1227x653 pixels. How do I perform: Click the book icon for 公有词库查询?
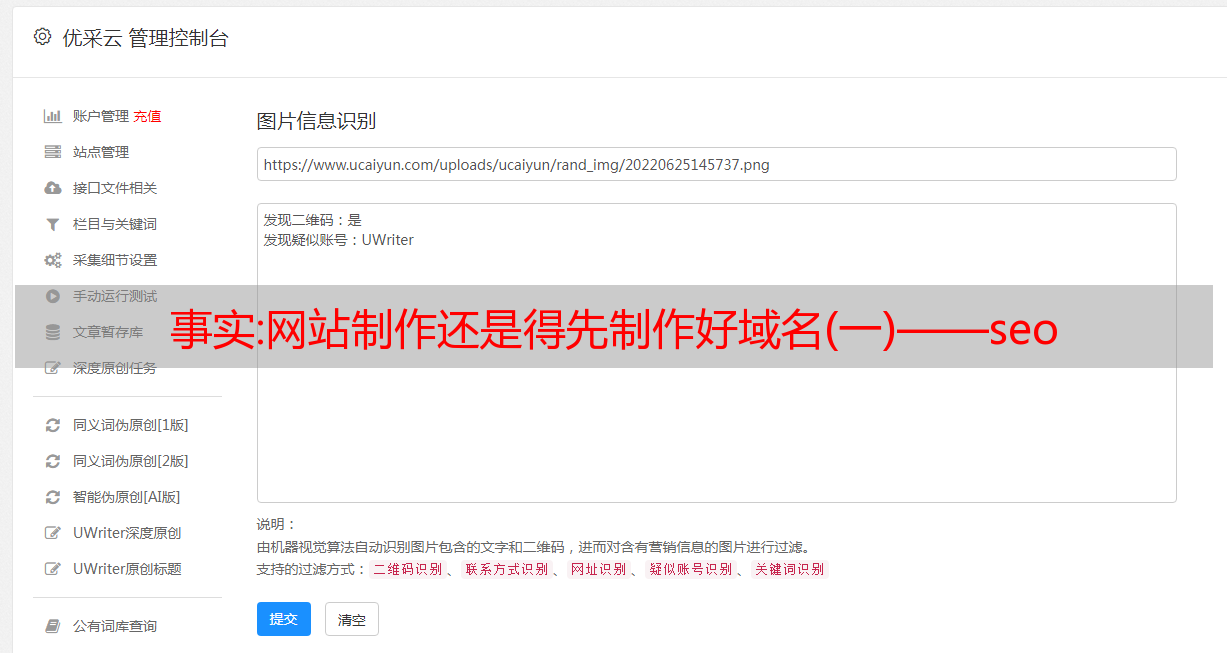pos(53,626)
